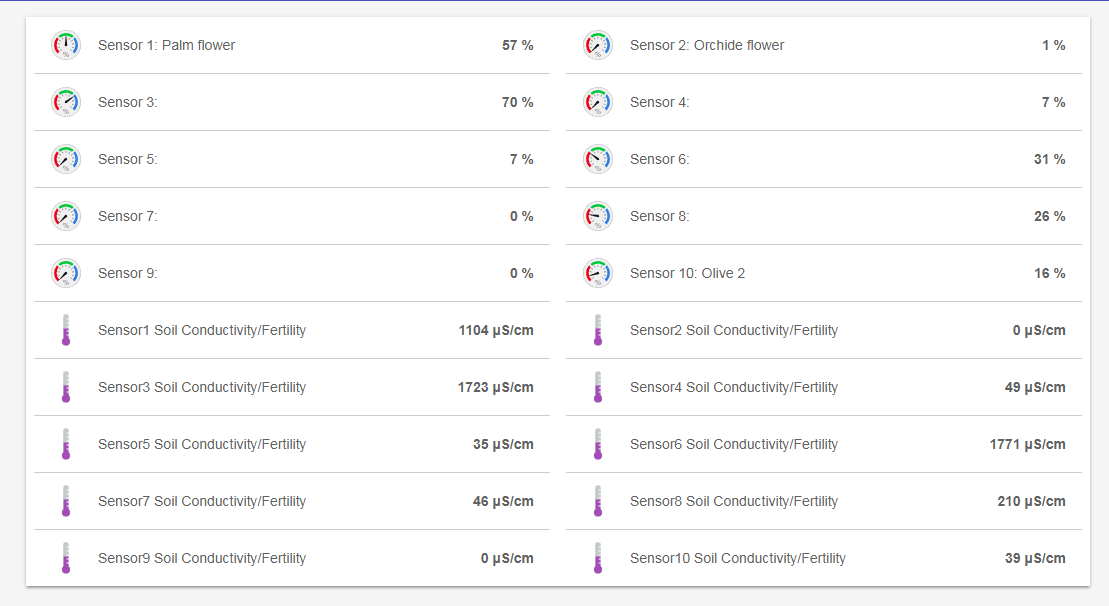Click the 1723 µS/cm conductivity value
This screenshot has width=1109, height=606.
[x=495, y=387]
